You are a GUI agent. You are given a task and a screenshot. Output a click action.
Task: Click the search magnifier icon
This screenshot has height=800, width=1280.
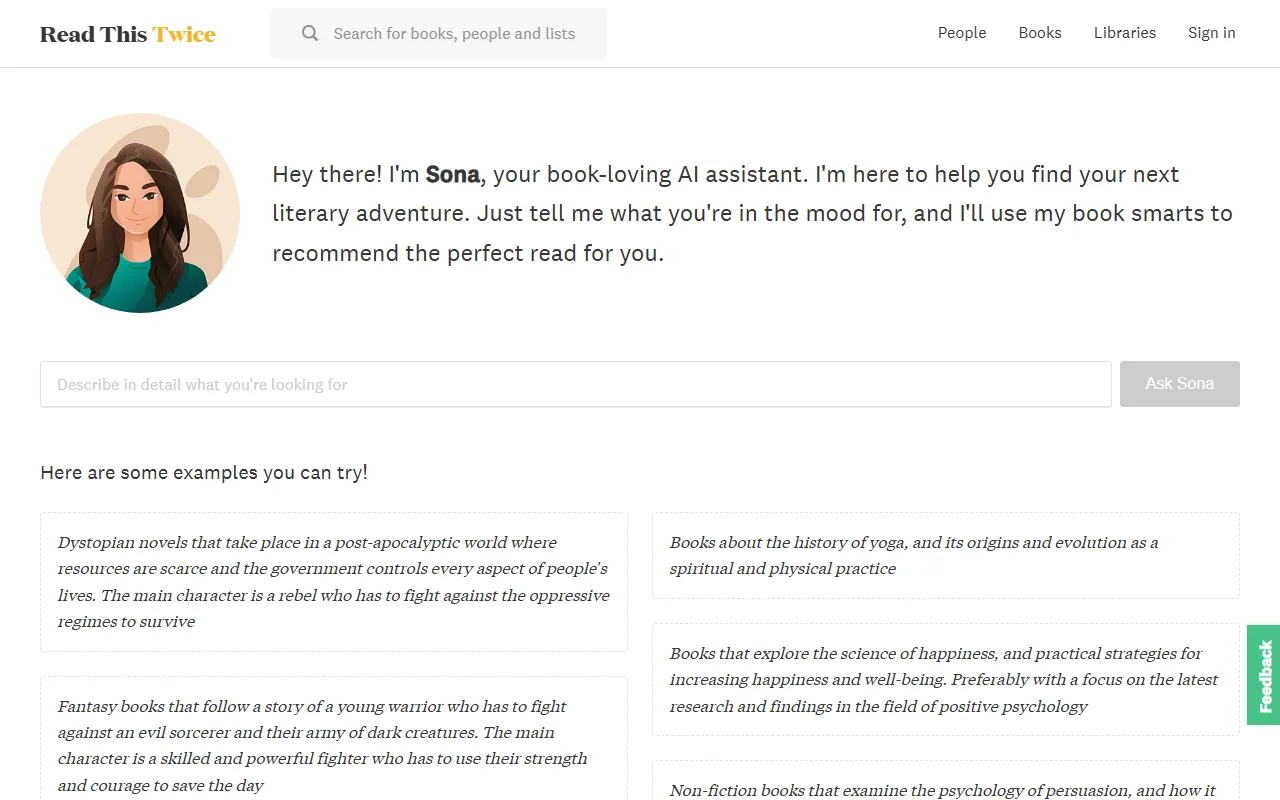pyautogui.click(x=310, y=34)
